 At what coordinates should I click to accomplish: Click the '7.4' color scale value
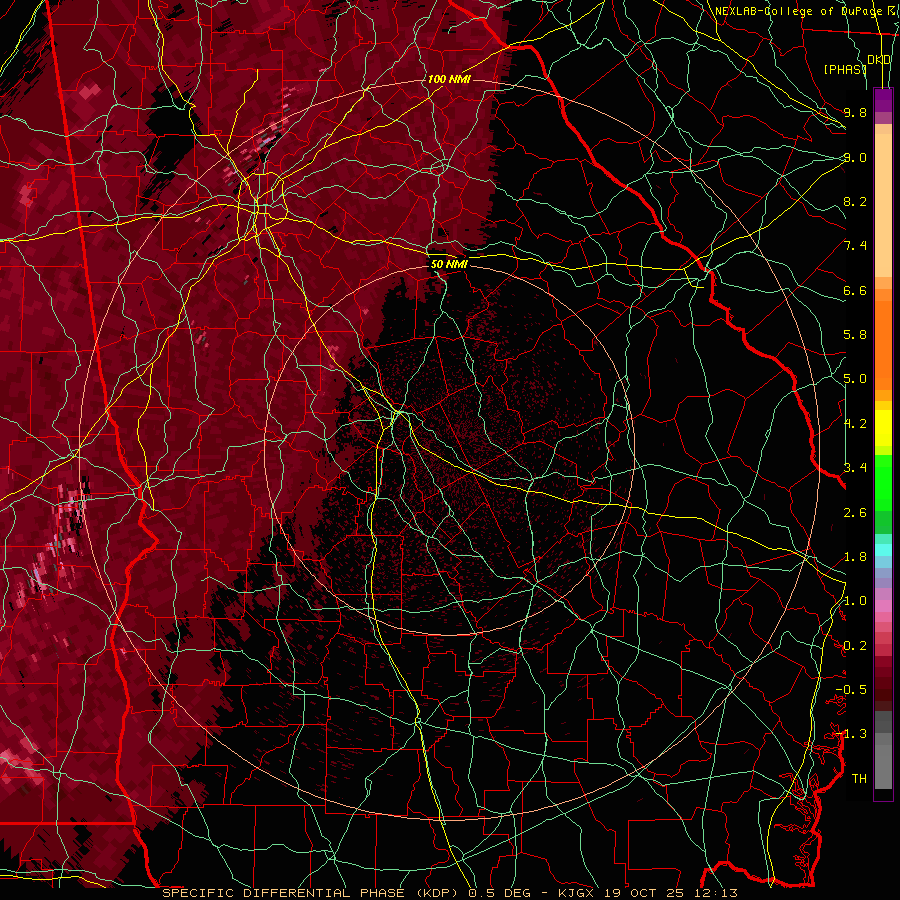pos(855,246)
